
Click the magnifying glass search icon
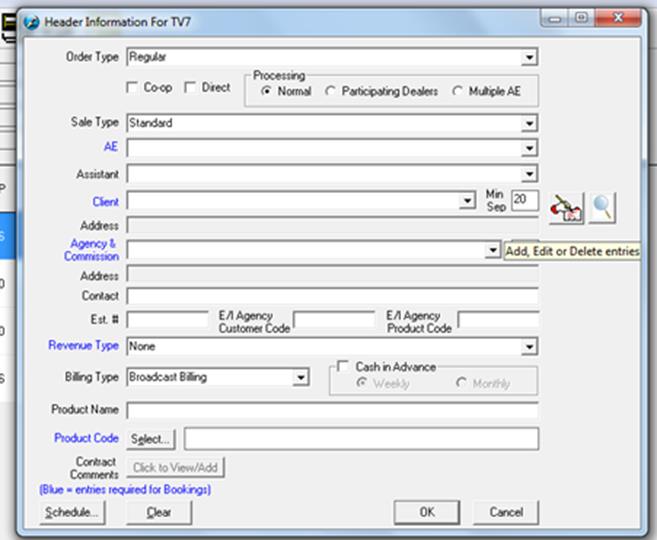[602, 207]
